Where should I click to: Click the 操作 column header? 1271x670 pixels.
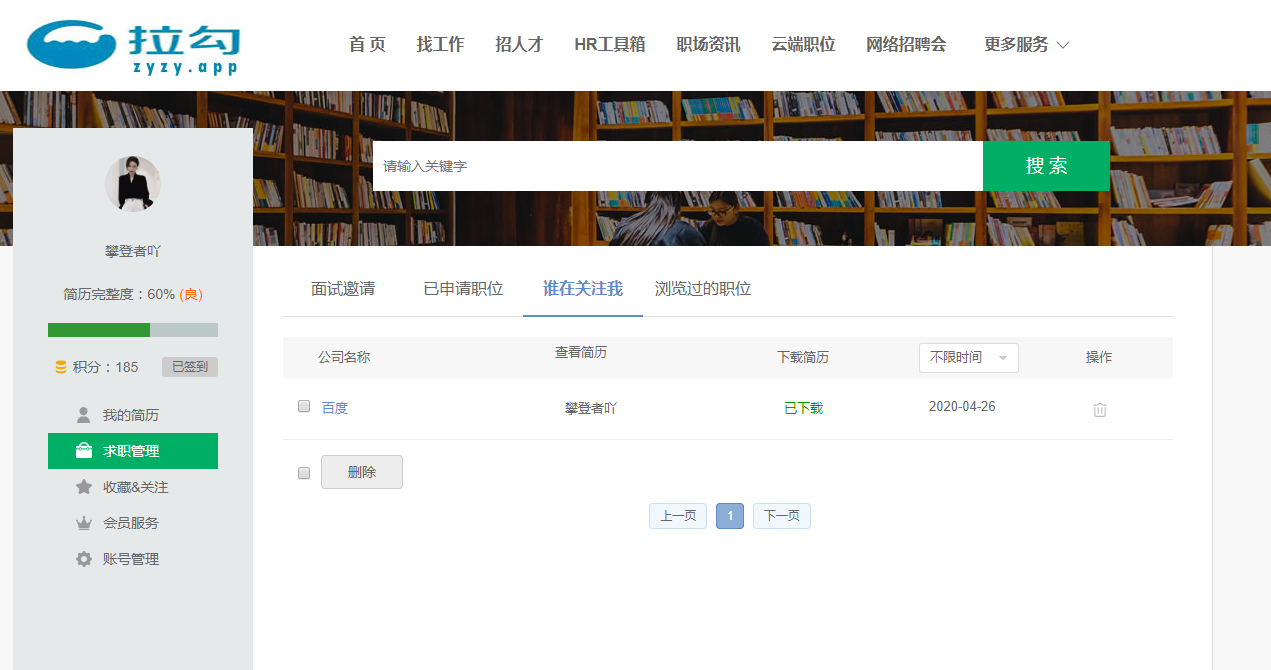coord(1099,357)
